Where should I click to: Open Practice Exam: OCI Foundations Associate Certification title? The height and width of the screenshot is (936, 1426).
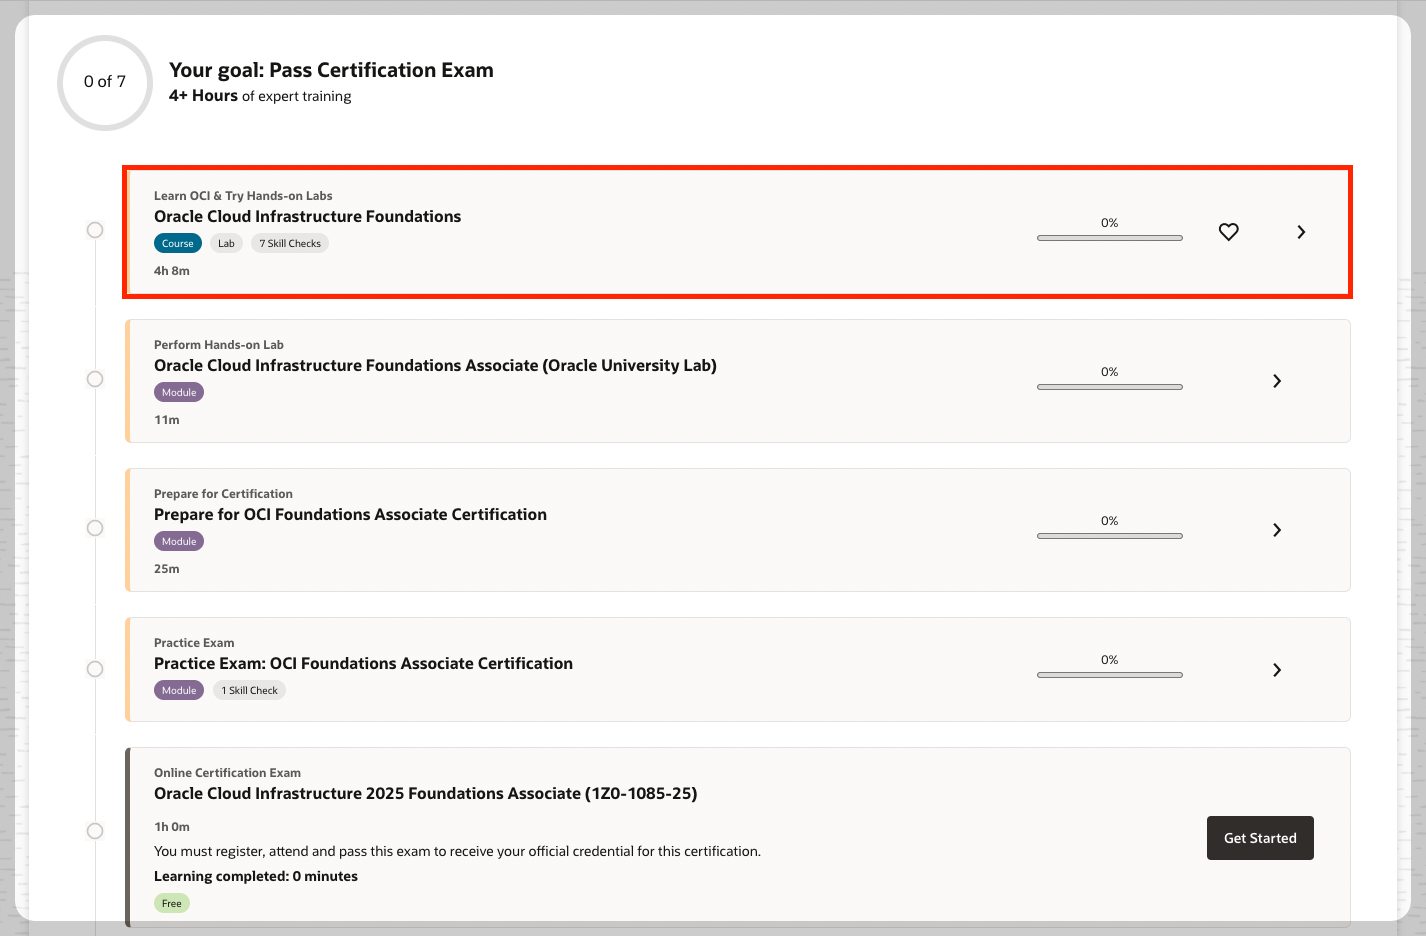(363, 664)
